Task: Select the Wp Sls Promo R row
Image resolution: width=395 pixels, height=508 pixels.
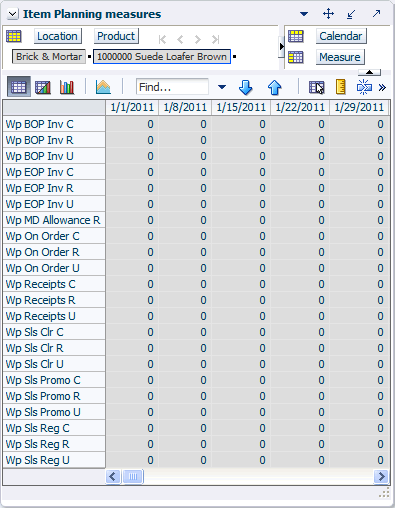Action: [x=54, y=396]
